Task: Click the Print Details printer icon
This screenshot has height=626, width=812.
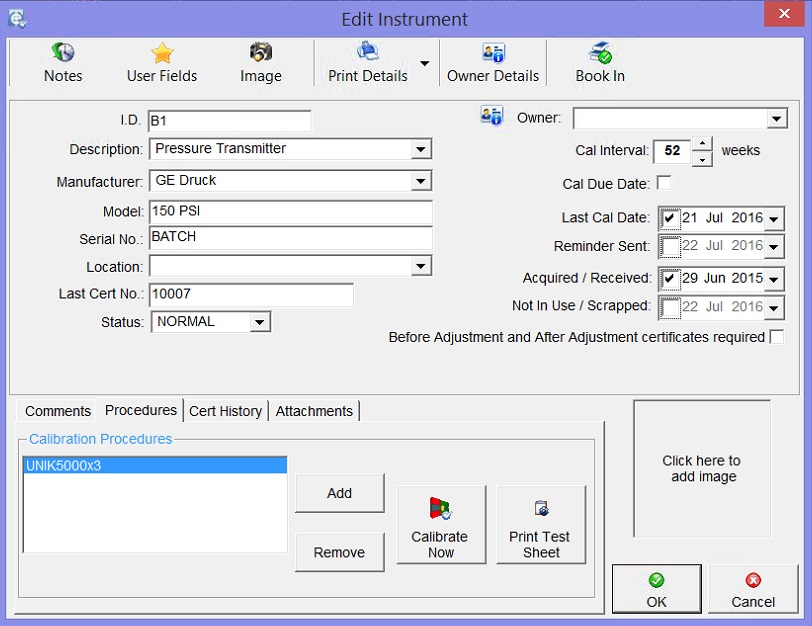Action: 367,53
